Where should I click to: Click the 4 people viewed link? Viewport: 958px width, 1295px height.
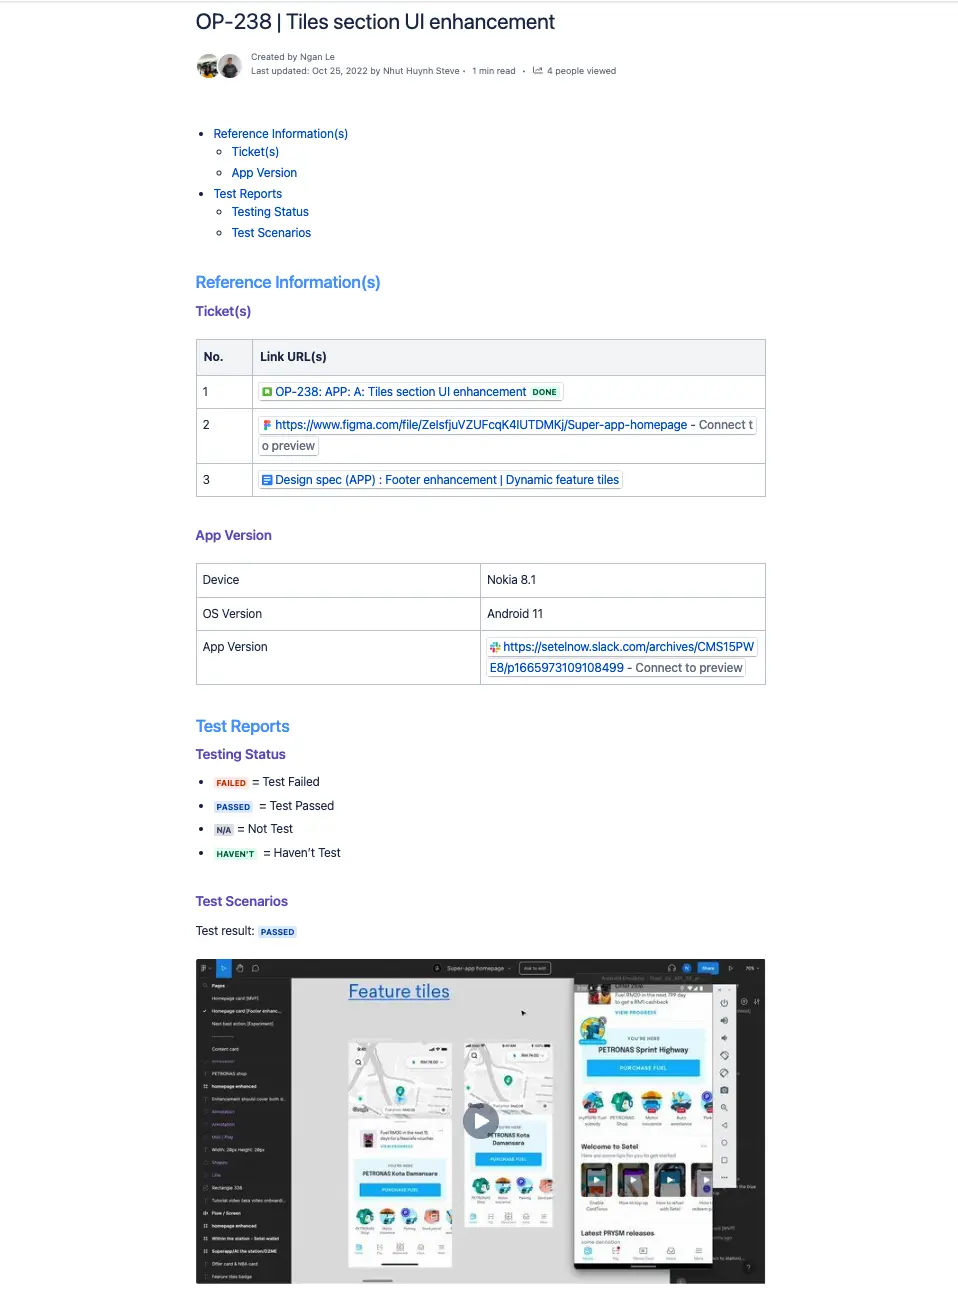pyautogui.click(x=581, y=71)
